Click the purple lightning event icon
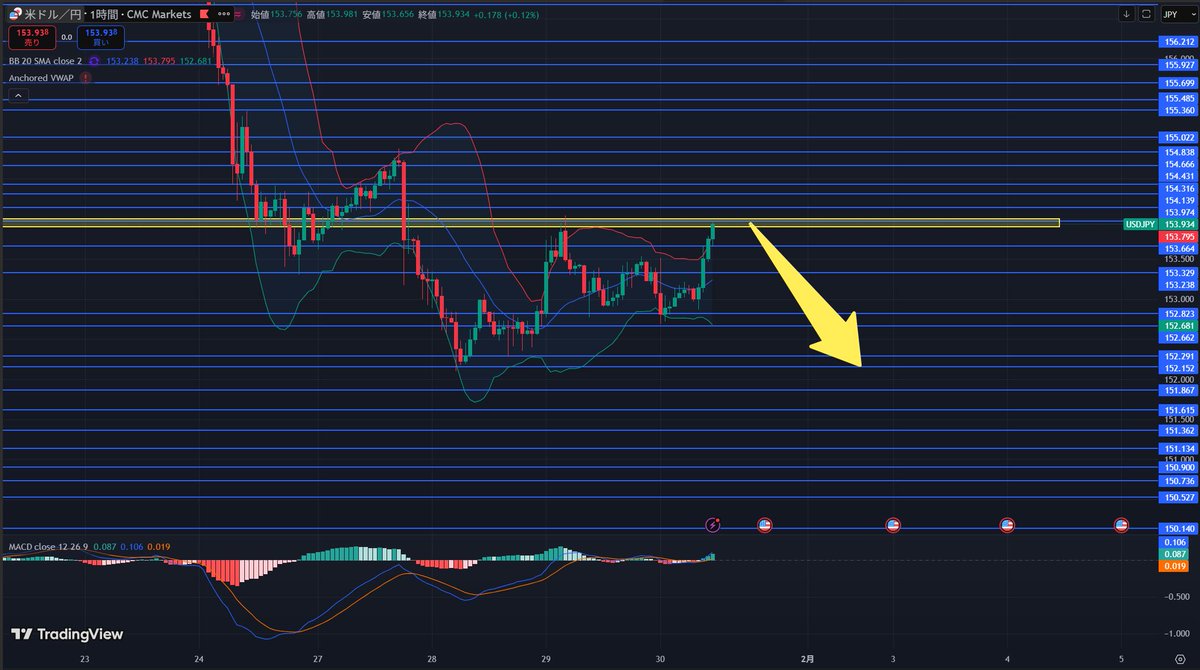 [713, 524]
